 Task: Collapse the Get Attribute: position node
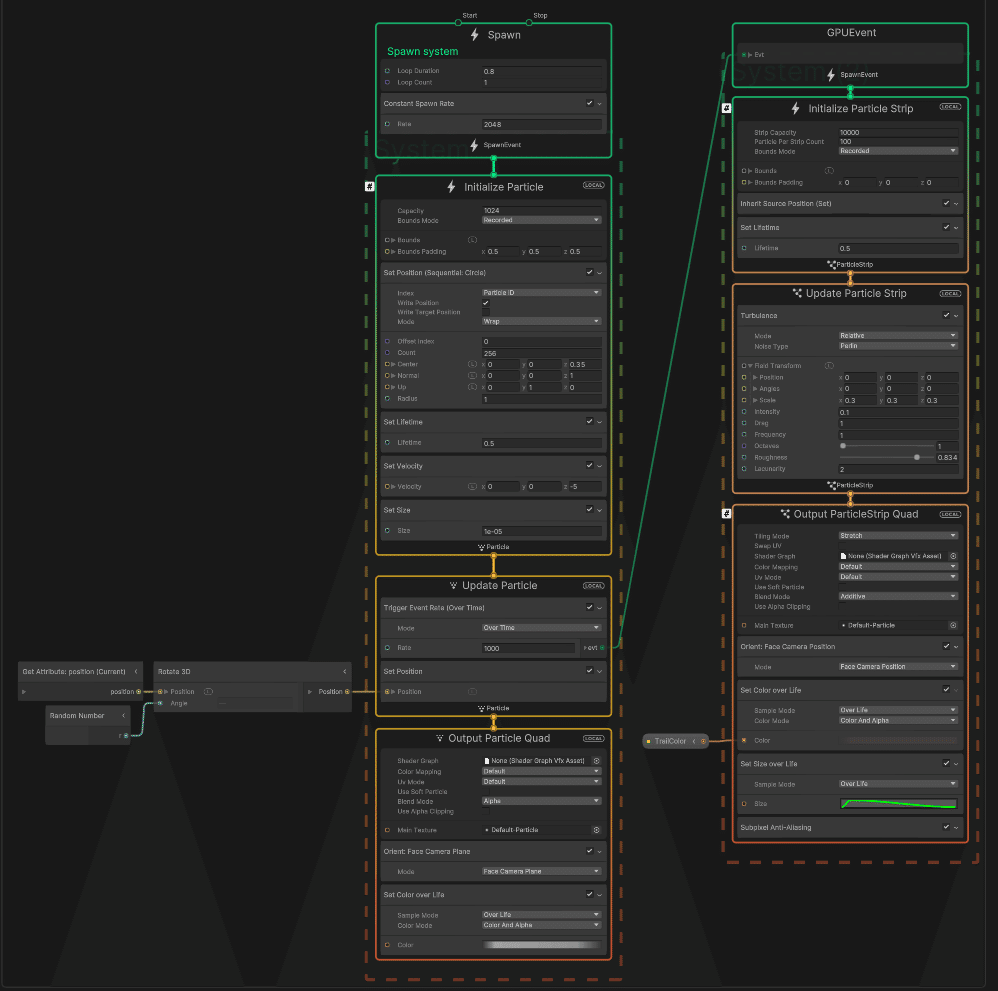136,671
